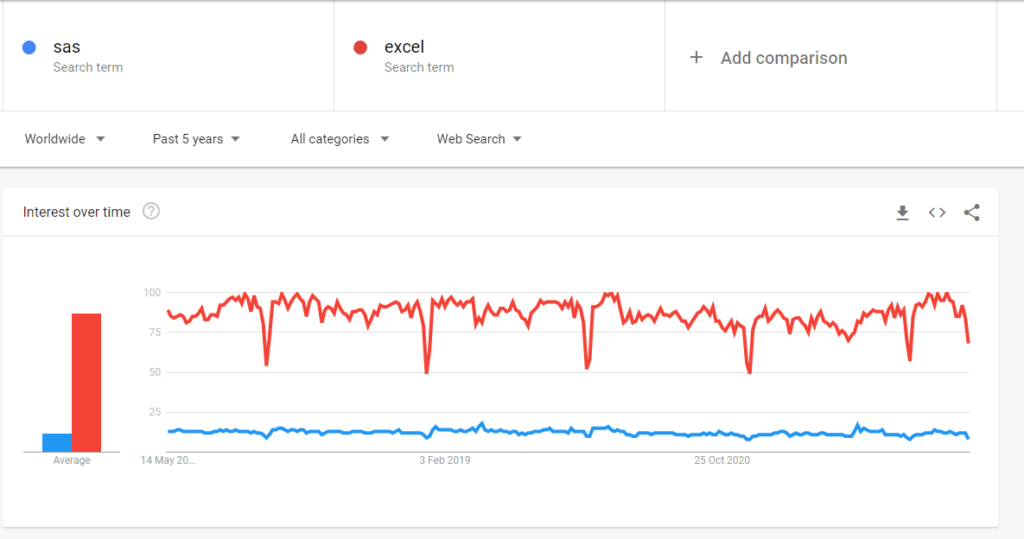Viewport: 1024px width, 539px height.
Task: Click the red dot beside excel
Action: tap(360, 47)
